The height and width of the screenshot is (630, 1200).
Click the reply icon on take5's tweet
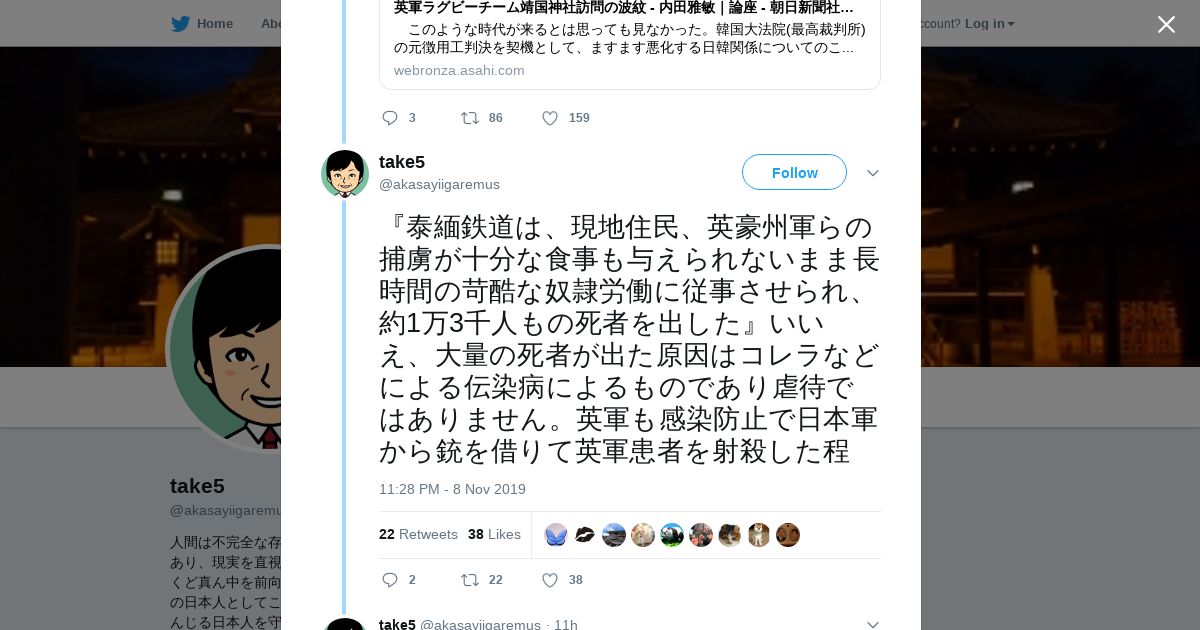pyautogui.click(x=390, y=580)
